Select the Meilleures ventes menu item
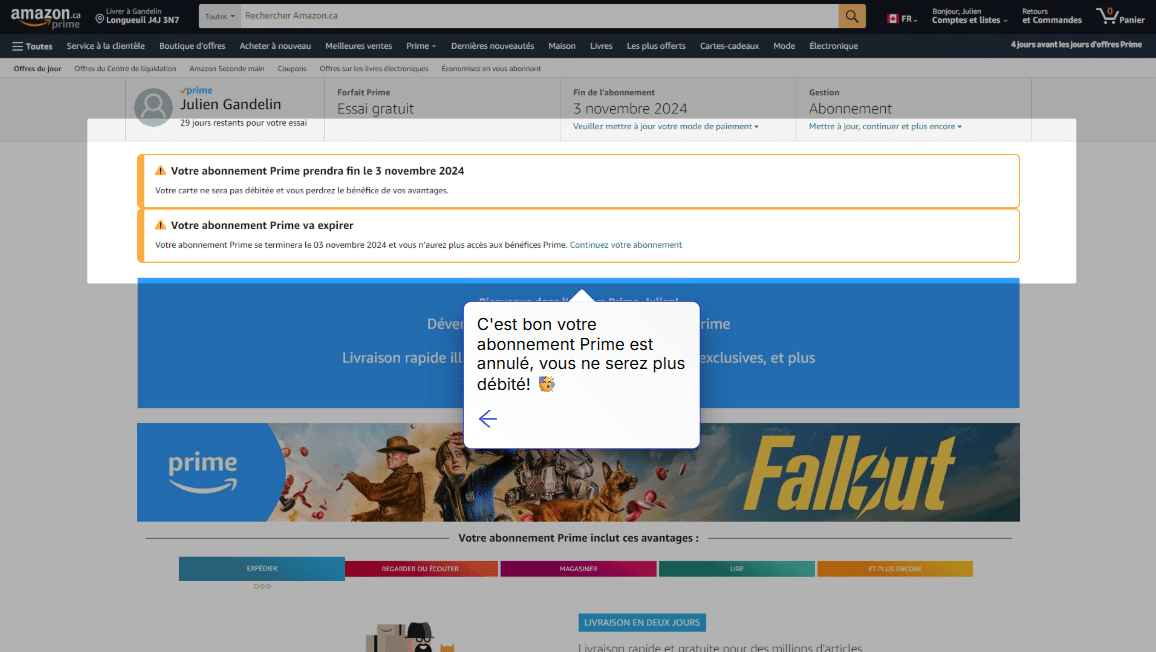Image resolution: width=1156 pixels, height=652 pixels. tap(358, 46)
